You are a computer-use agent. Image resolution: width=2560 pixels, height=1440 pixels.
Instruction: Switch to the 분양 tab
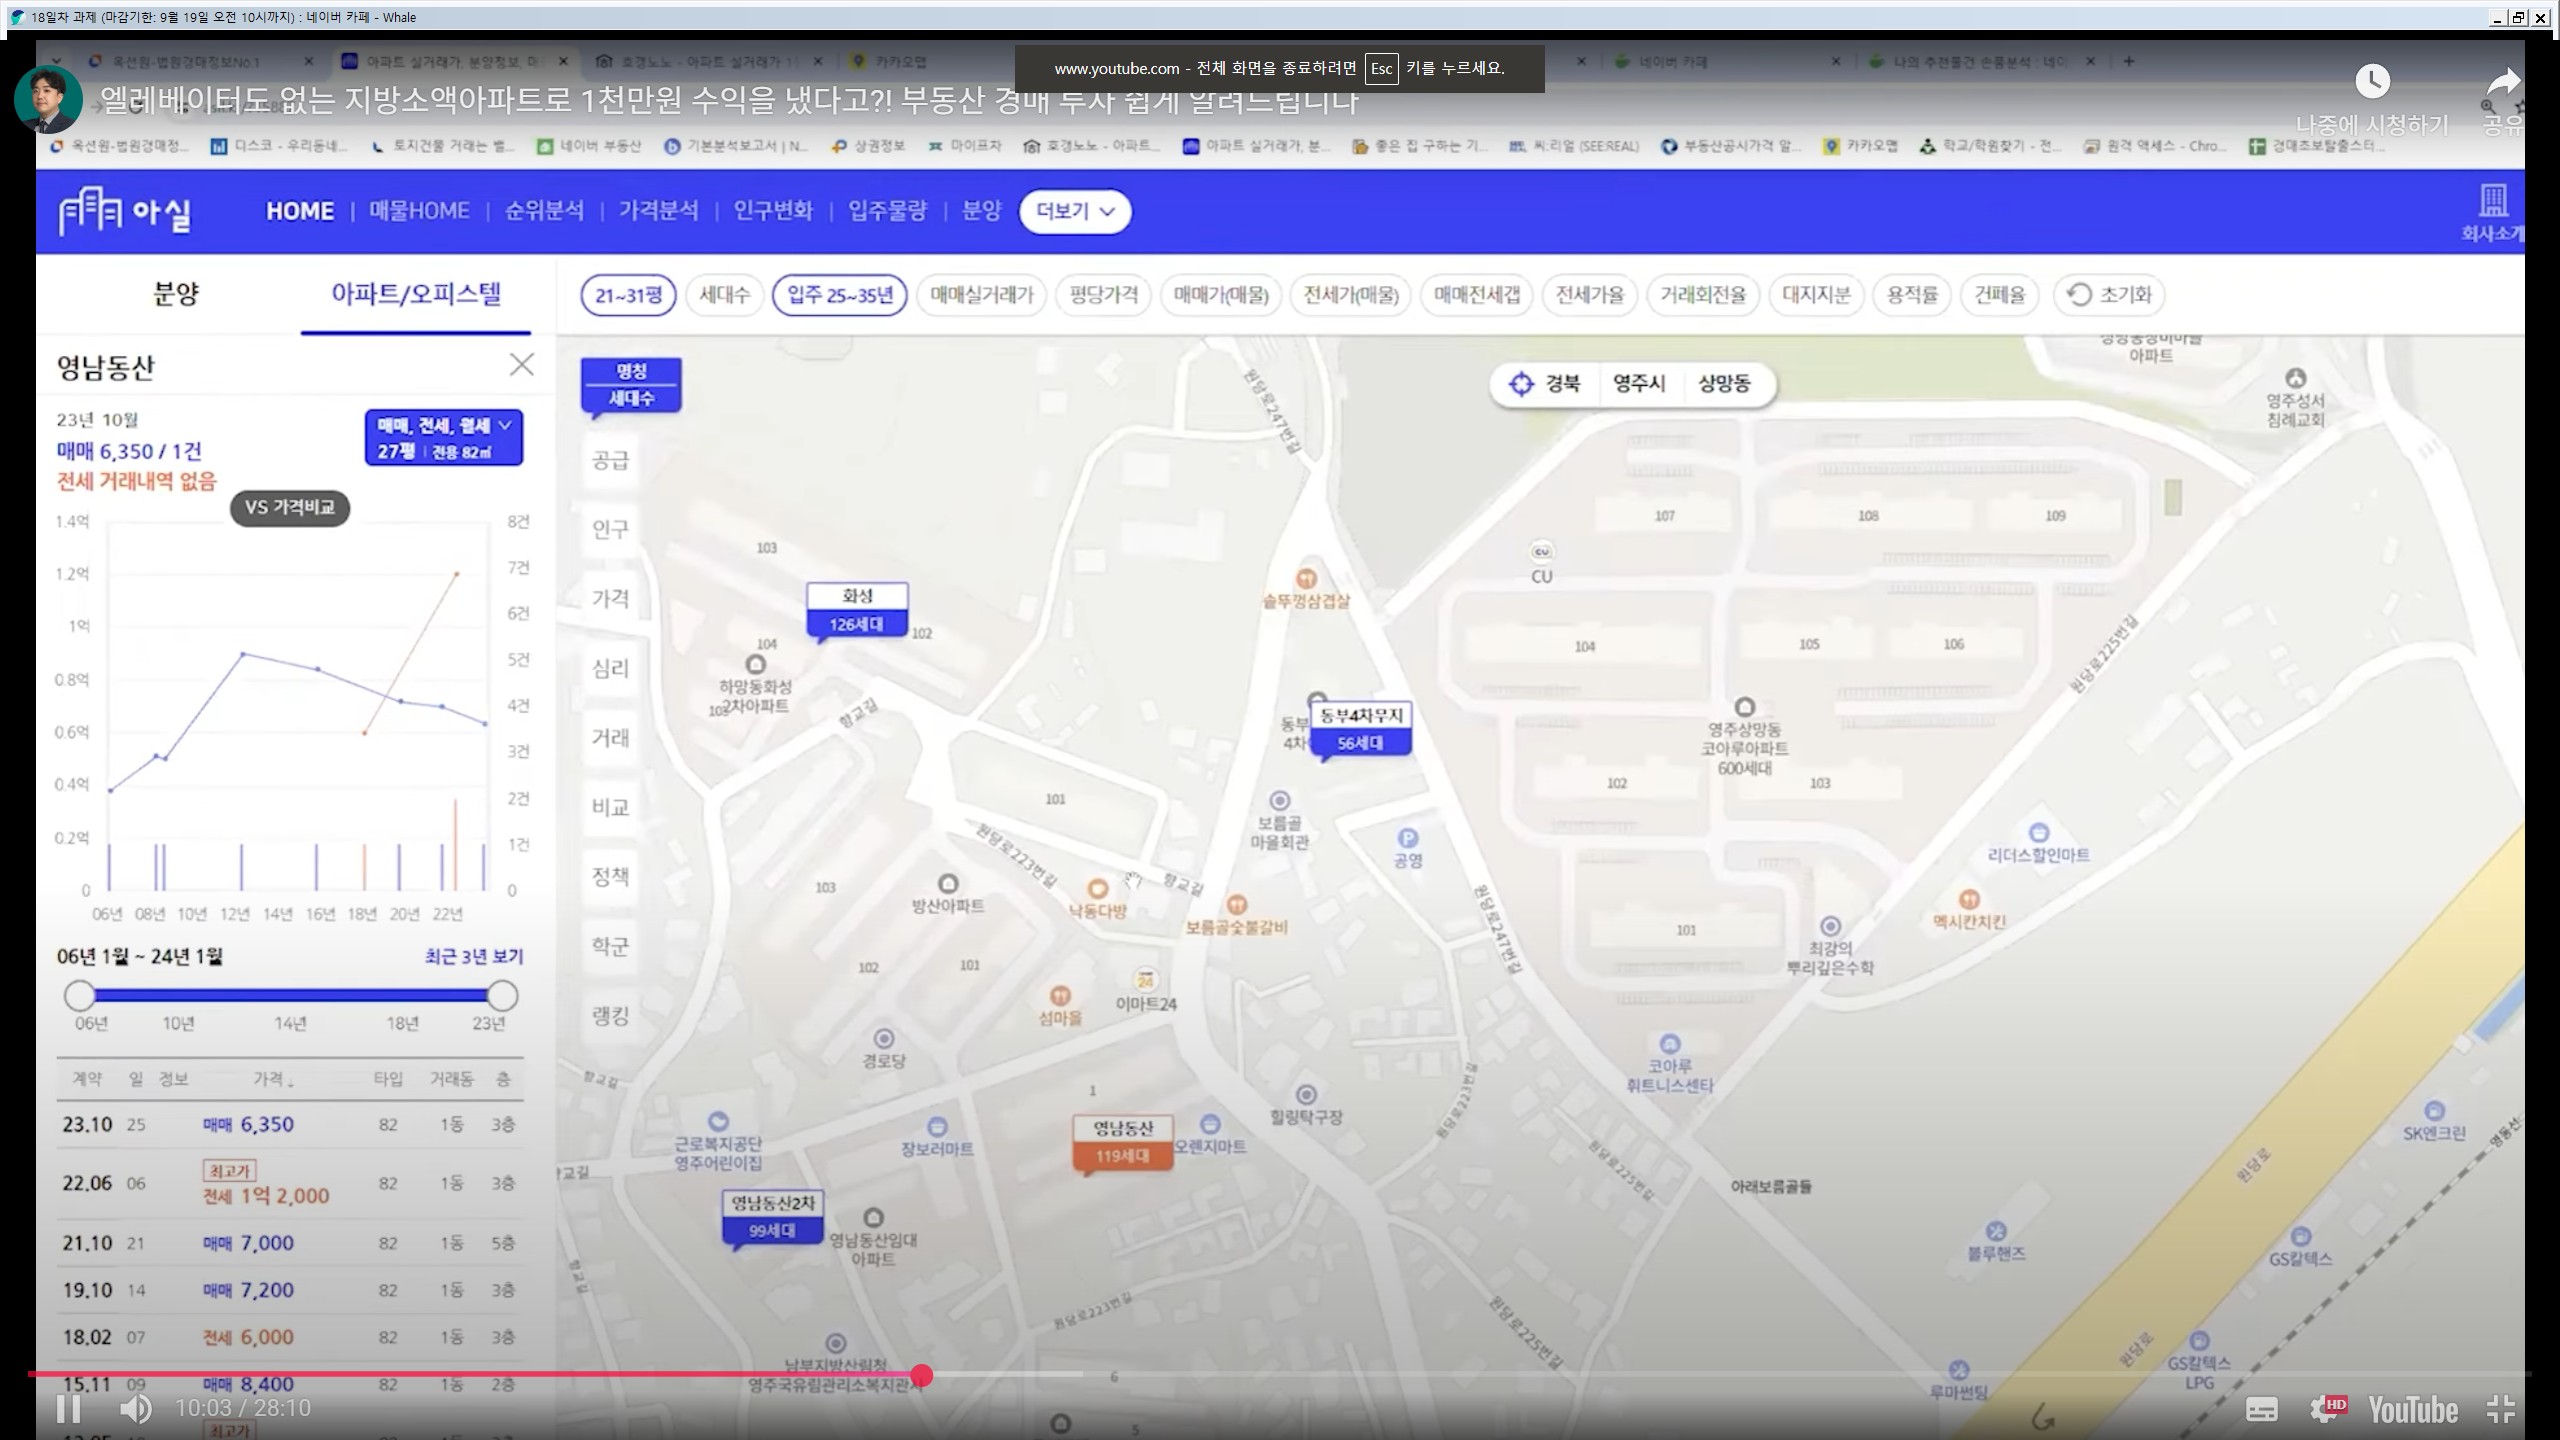[x=176, y=294]
